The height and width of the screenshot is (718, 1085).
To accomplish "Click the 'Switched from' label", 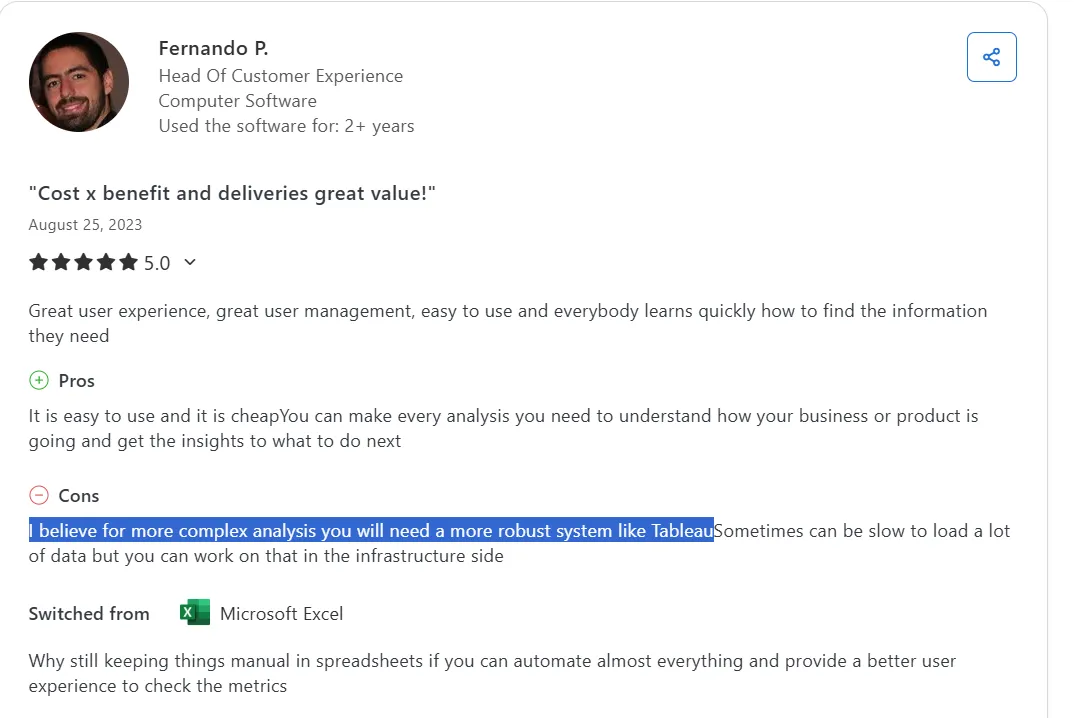I will [89, 614].
